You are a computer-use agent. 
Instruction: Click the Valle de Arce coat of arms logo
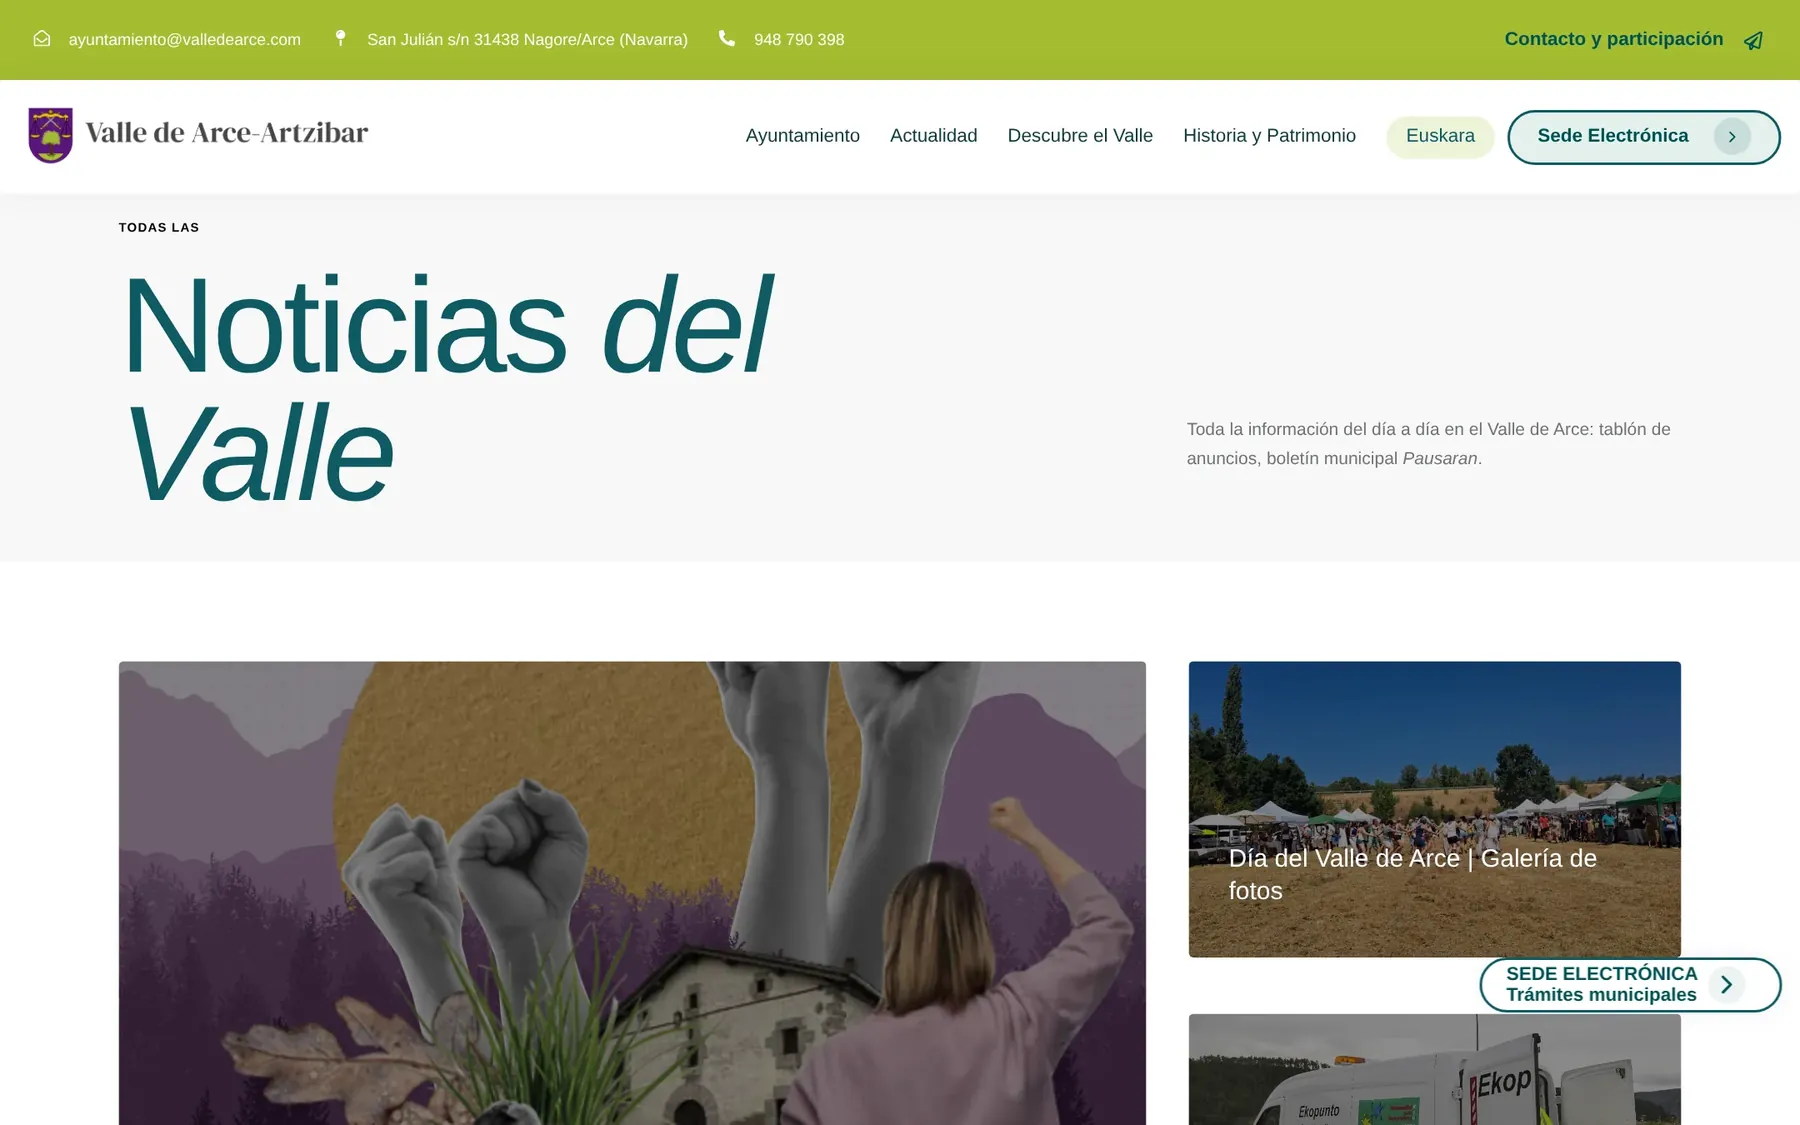pos(50,135)
